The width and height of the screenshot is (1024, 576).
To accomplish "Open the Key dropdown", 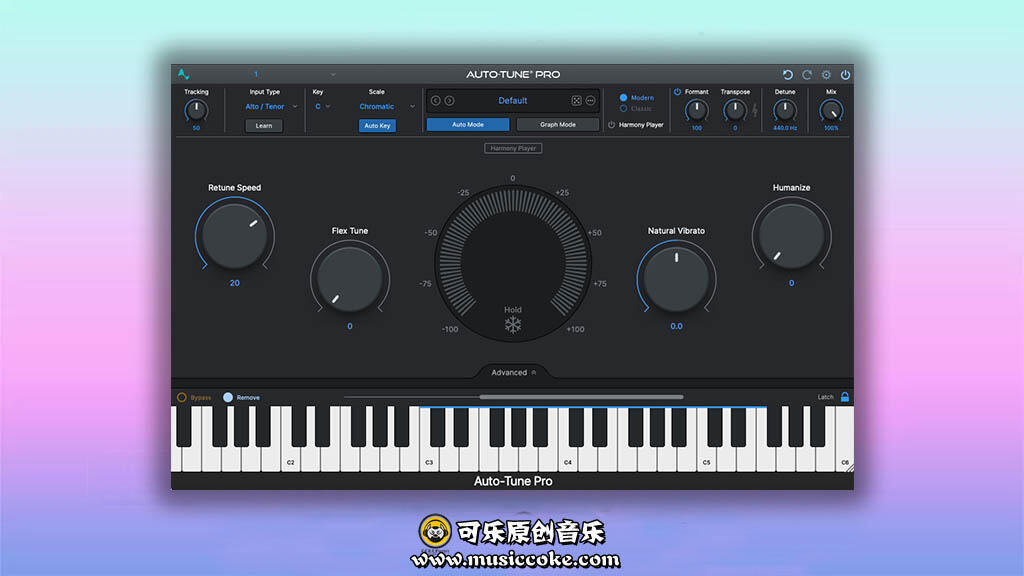I will point(323,106).
